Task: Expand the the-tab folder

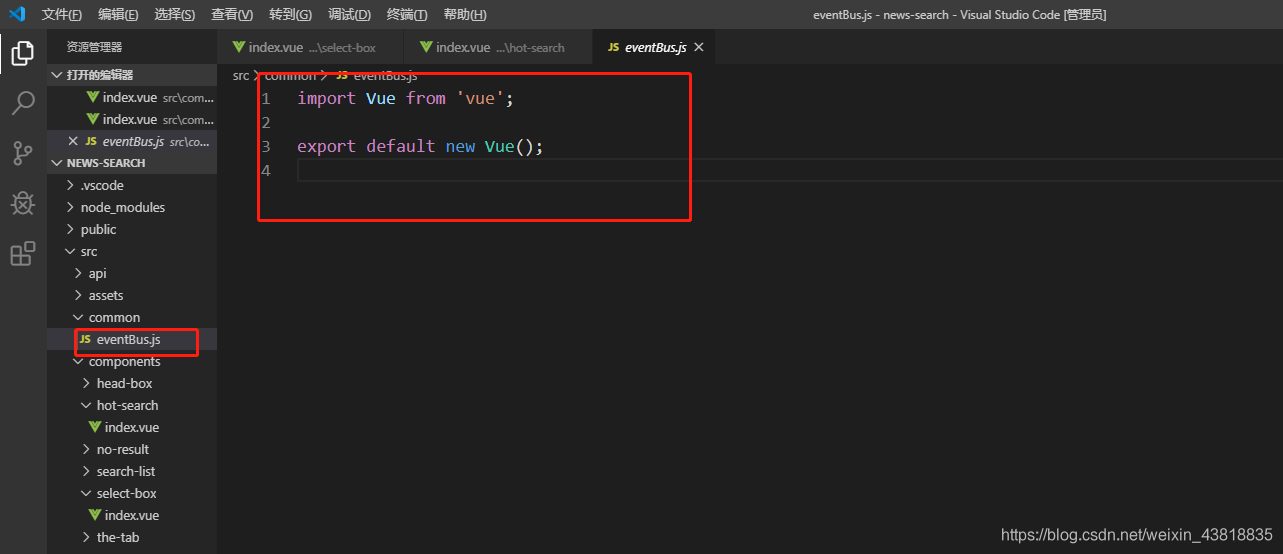Action: click(132, 537)
